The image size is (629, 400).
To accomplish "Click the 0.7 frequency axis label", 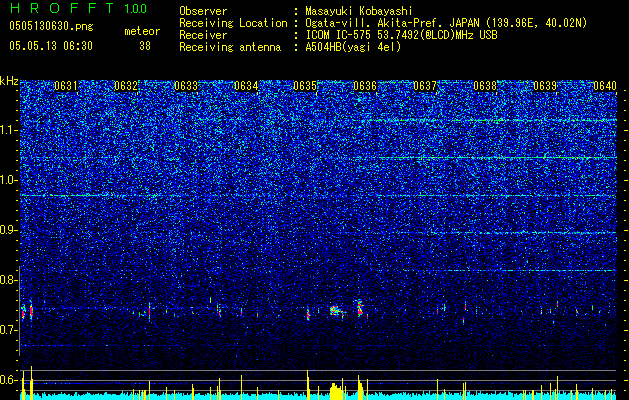I will (x=8, y=330).
